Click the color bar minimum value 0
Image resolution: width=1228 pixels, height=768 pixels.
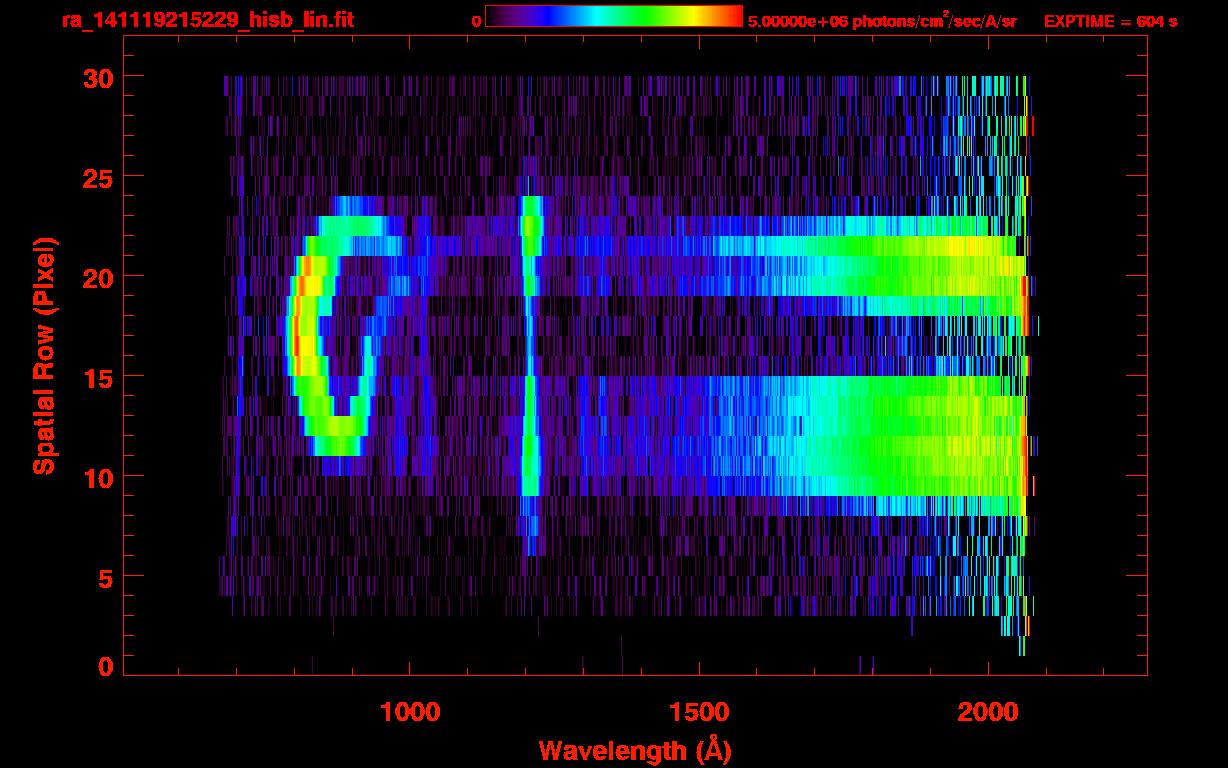[475, 21]
